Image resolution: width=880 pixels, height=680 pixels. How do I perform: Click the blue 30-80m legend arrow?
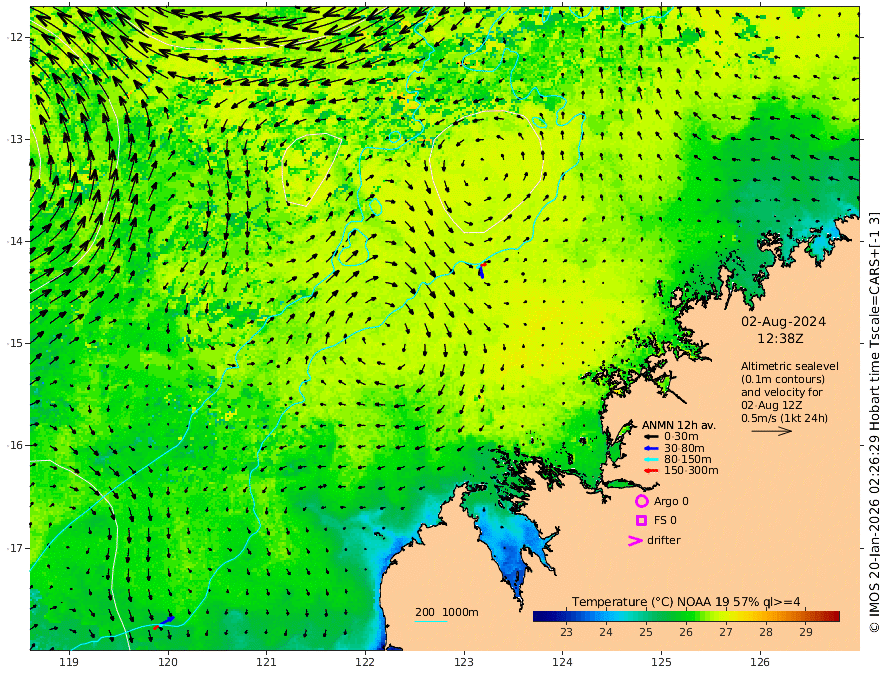click(x=651, y=448)
